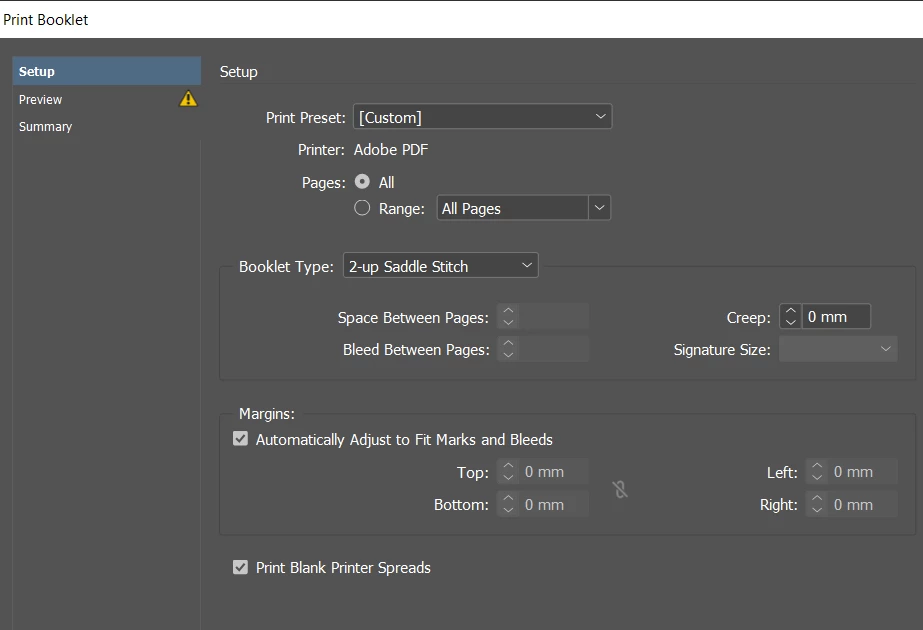Click the Bleed Between Pages stepper

(508, 349)
